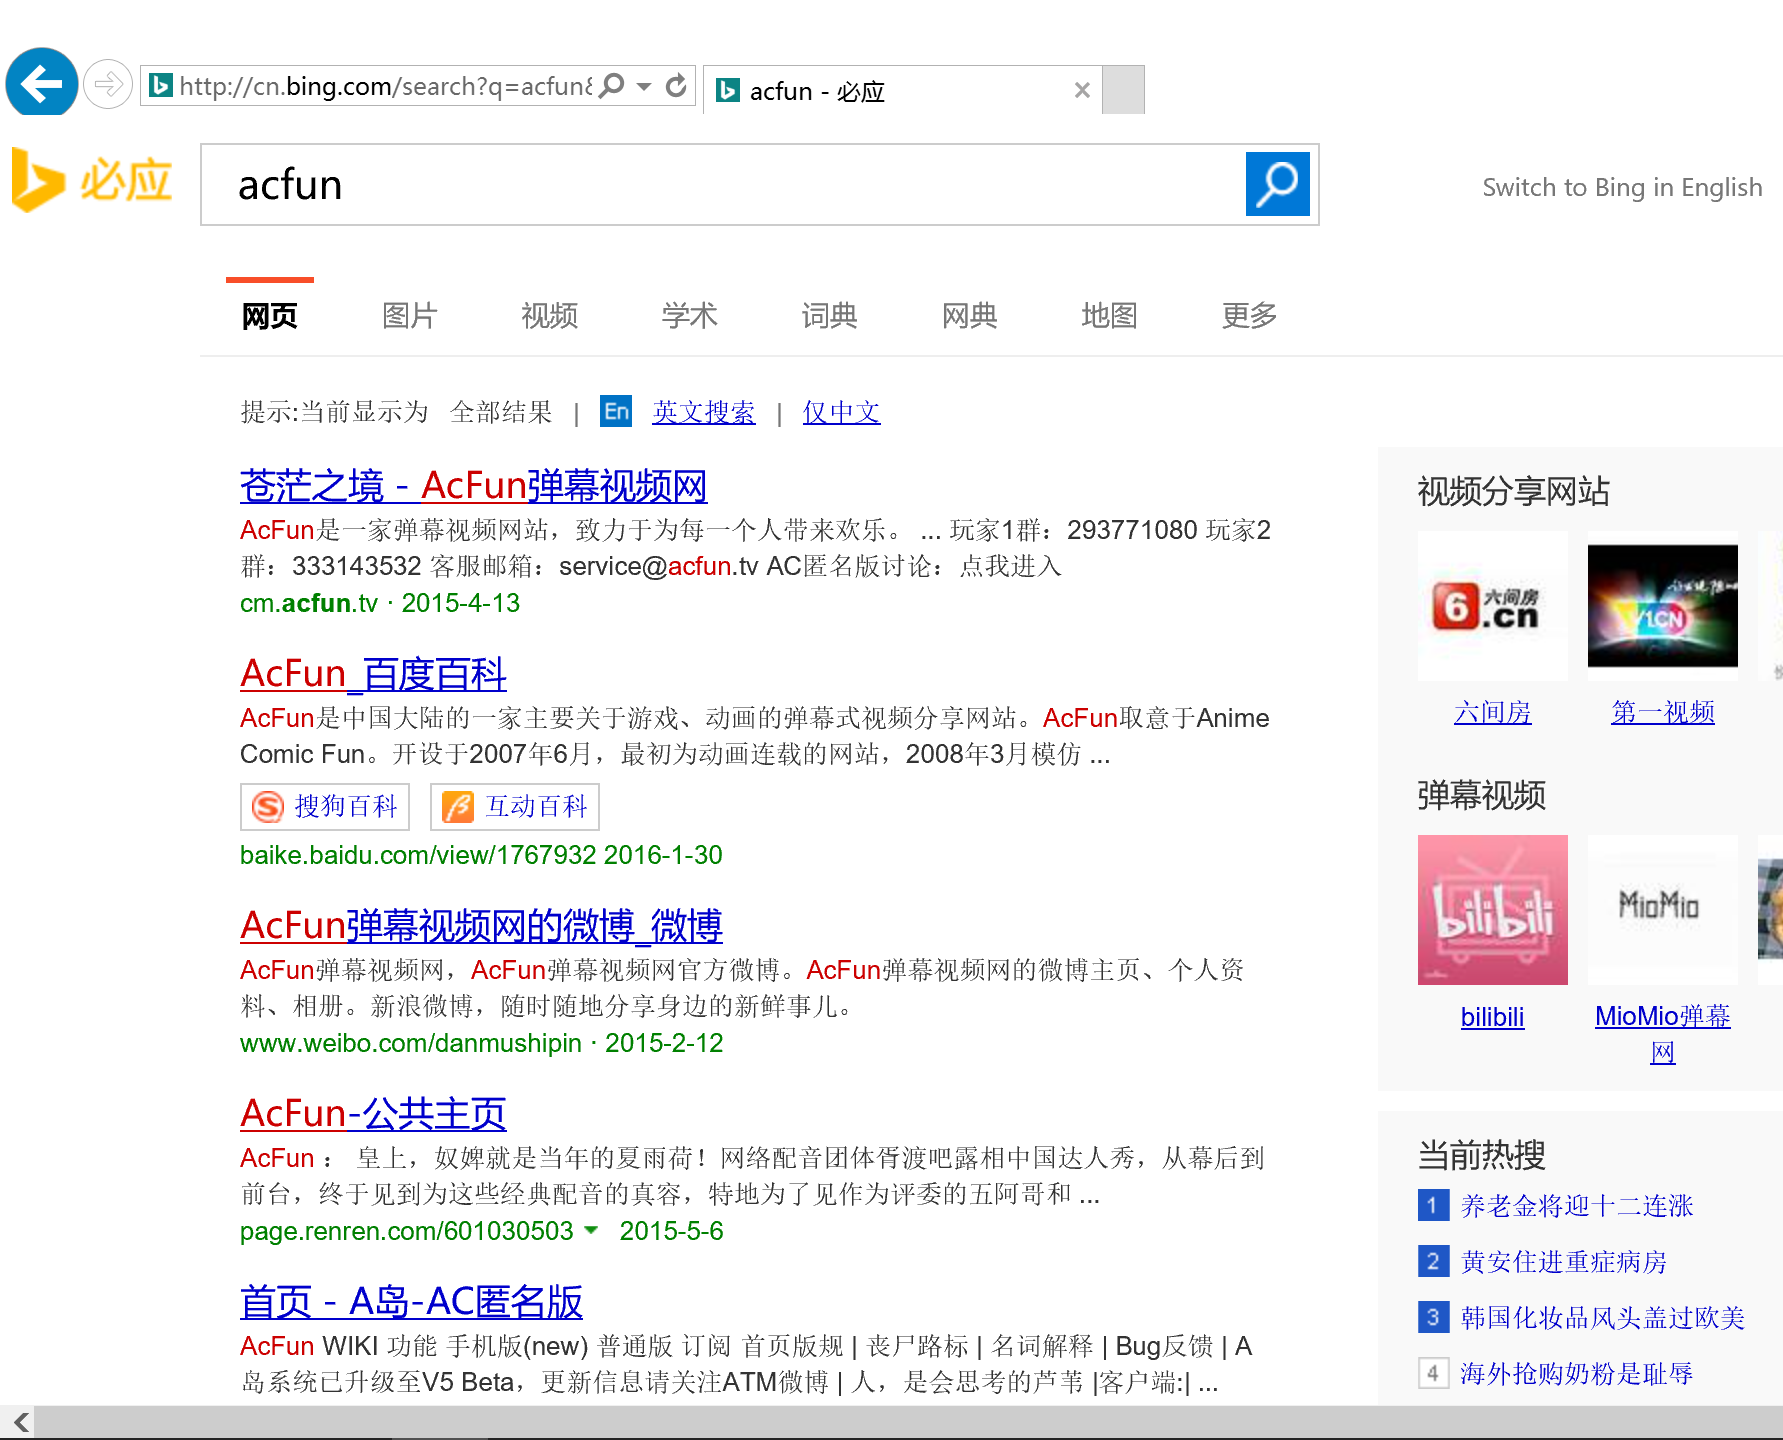Click the 2015-4-13 date text
Image resolution: width=1783 pixels, height=1440 pixels.
click(461, 603)
